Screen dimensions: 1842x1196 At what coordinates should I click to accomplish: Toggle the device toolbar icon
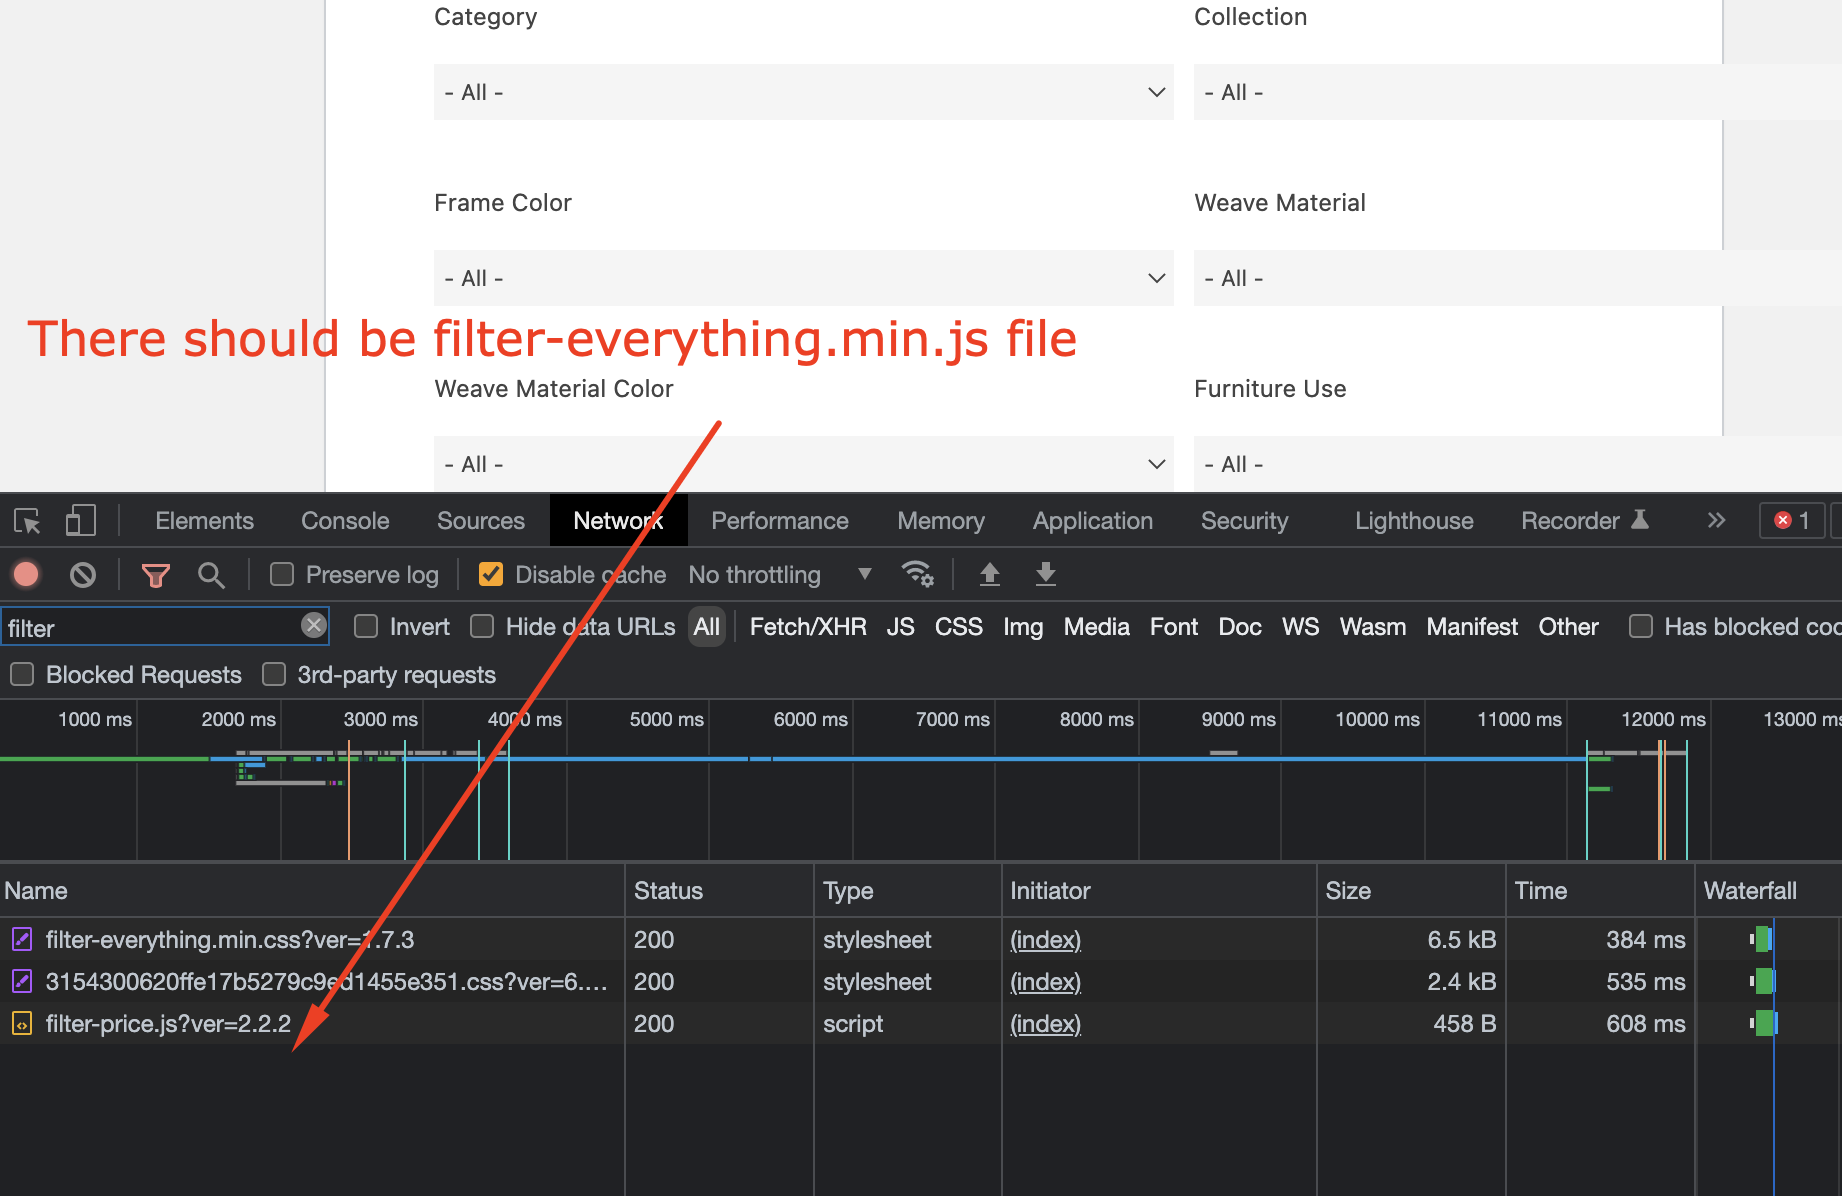(x=80, y=521)
